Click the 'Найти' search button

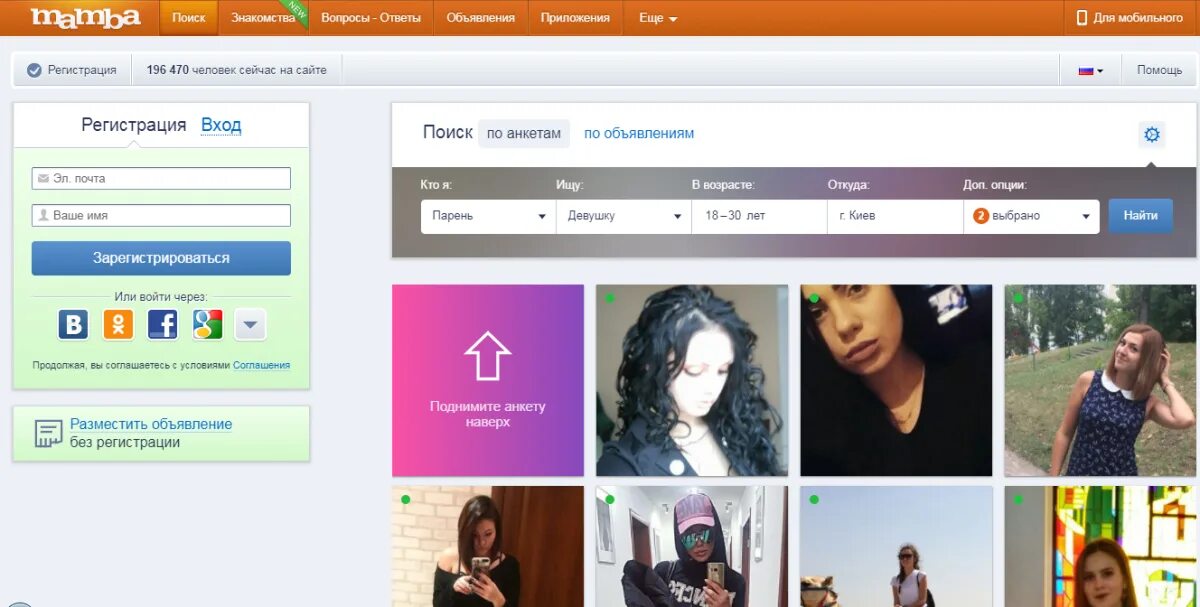(x=1140, y=216)
